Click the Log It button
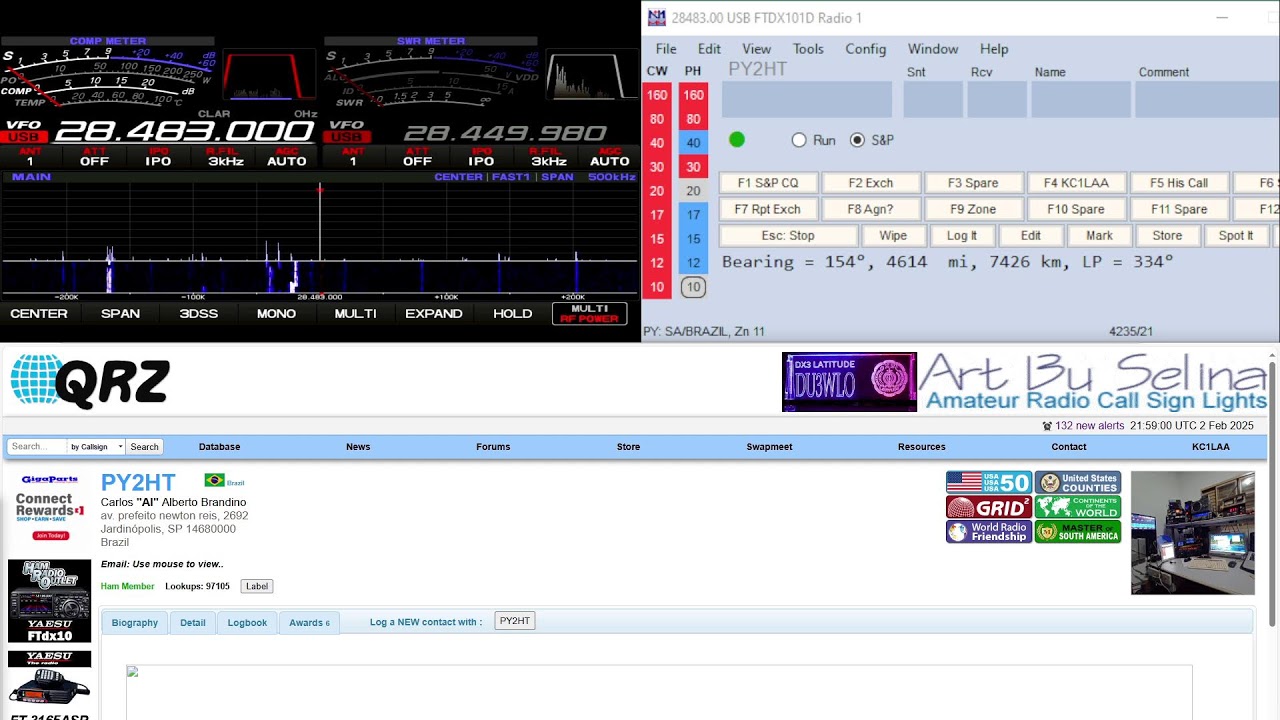This screenshot has width=1280, height=720. point(962,236)
